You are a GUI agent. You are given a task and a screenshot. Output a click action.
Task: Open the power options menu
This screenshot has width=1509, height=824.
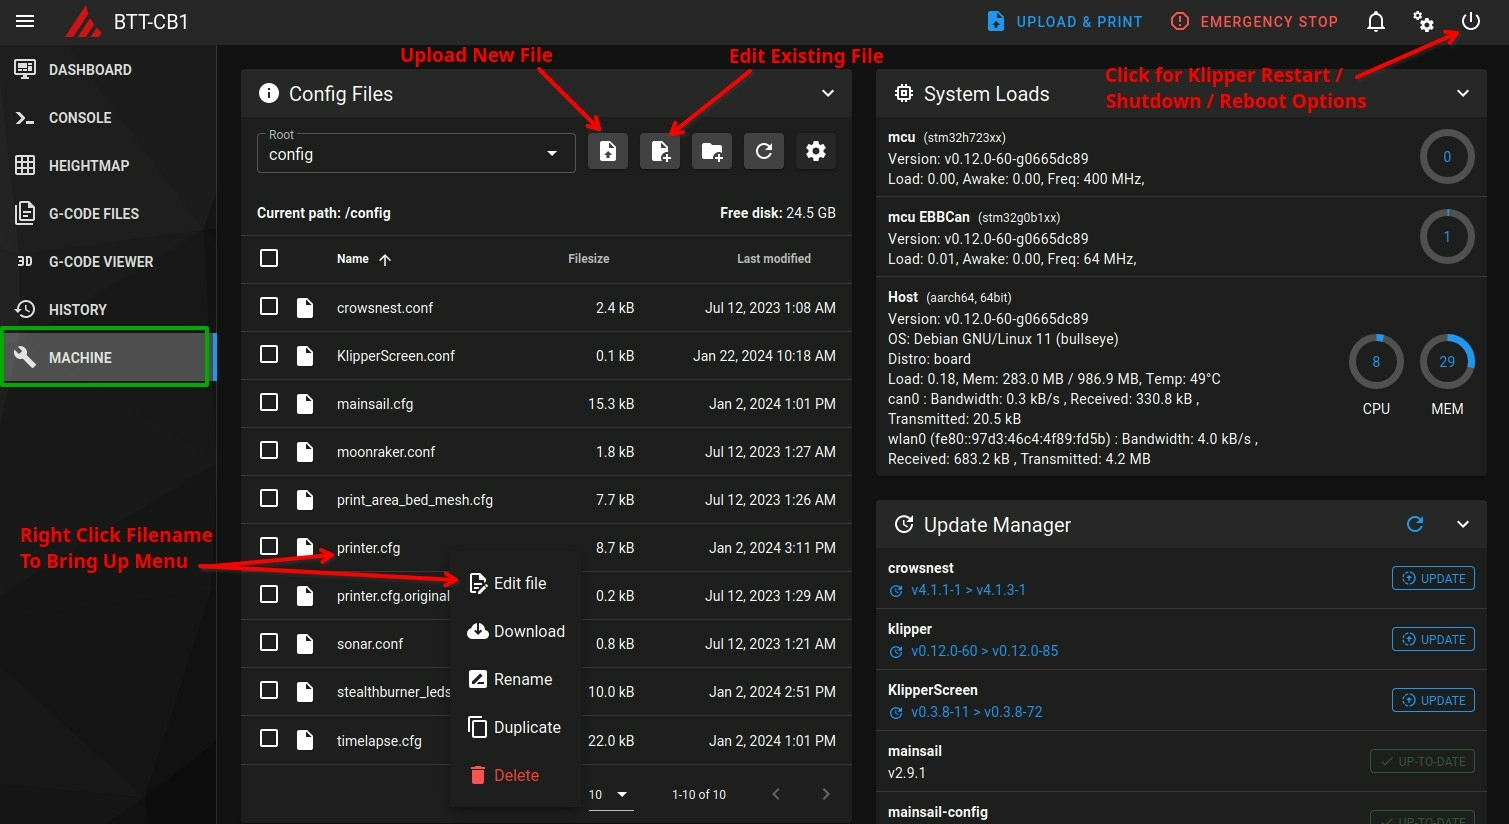(x=1470, y=21)
